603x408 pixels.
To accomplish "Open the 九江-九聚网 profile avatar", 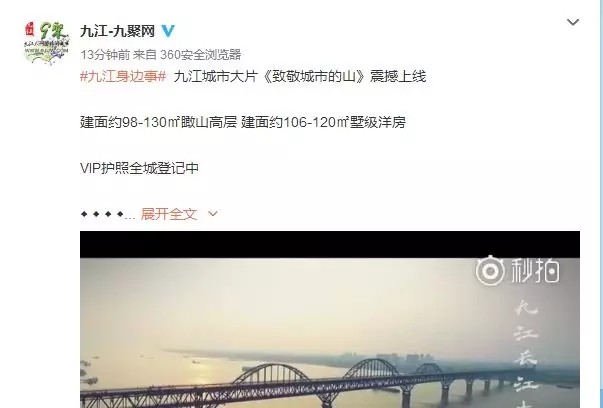I will [46, 43].
